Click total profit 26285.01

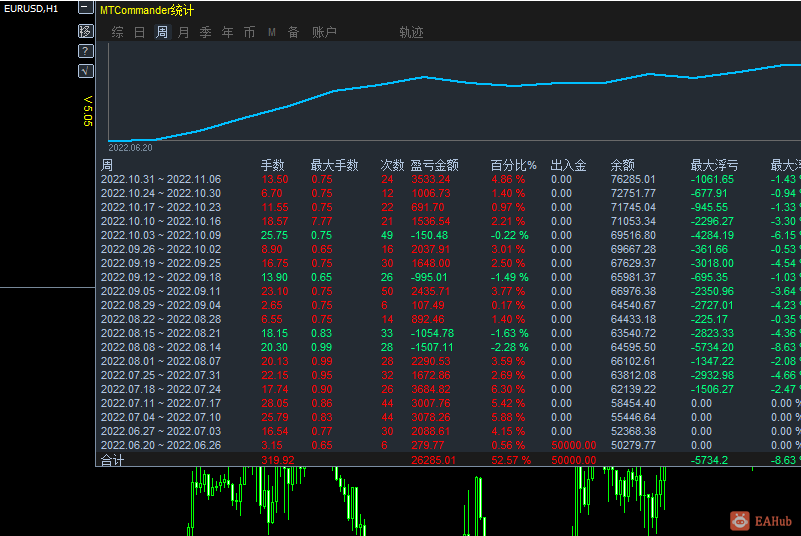click(433, 460)
